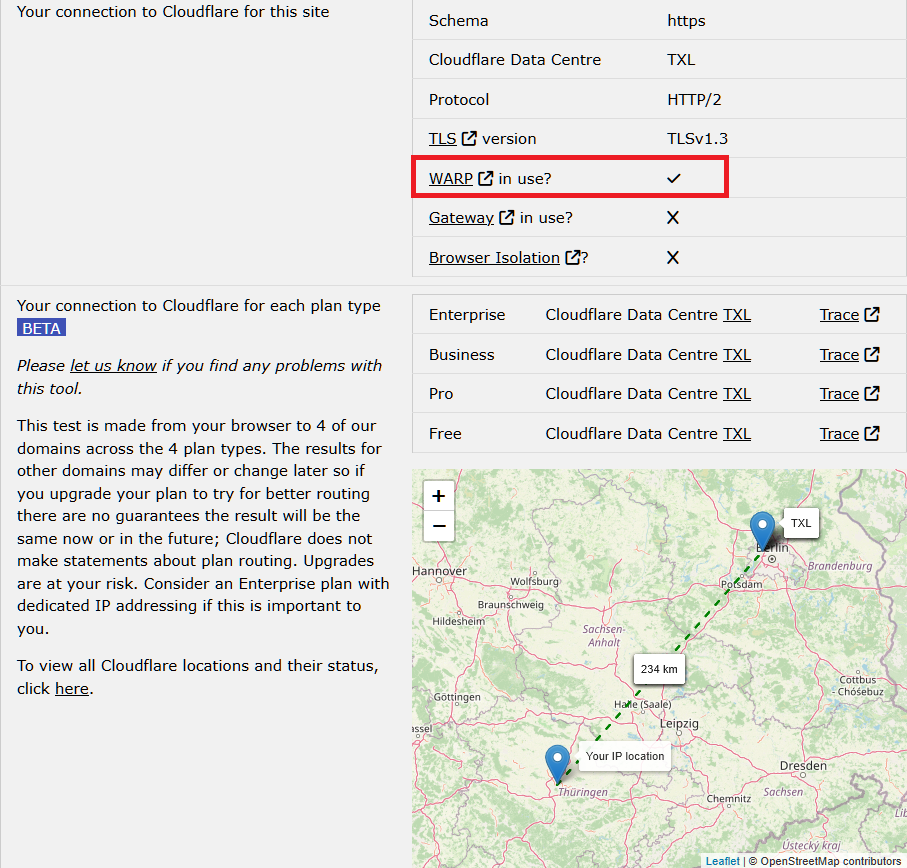Click the Gateway in use X mark

click(673, 217)
